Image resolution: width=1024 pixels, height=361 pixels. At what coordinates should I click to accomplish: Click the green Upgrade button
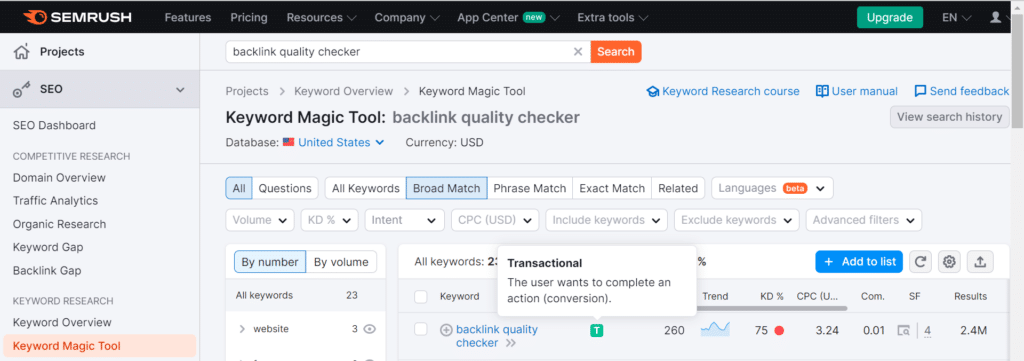(889, 18)
